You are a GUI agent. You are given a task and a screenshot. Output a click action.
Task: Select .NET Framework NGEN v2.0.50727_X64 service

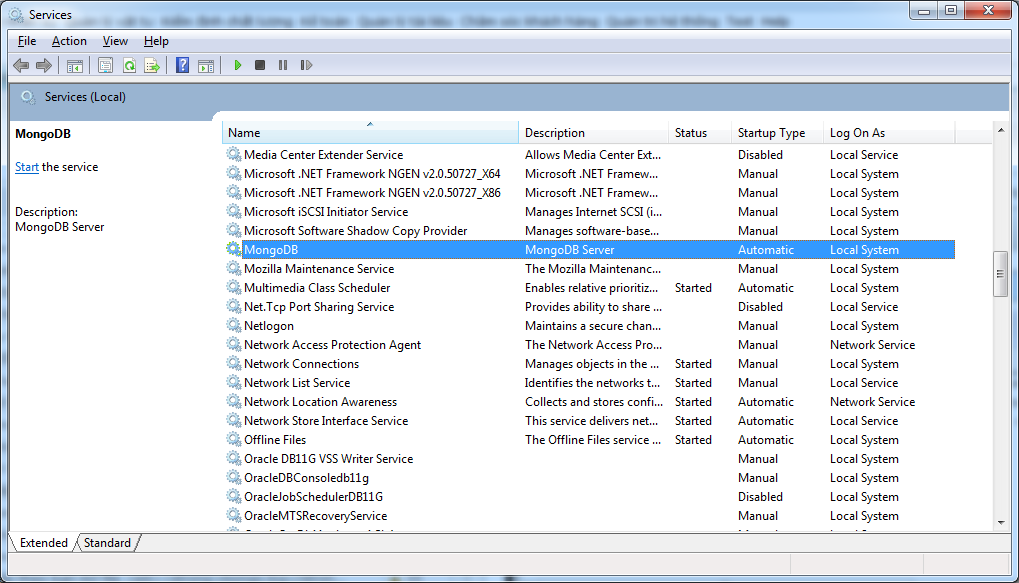pos(590,174)
